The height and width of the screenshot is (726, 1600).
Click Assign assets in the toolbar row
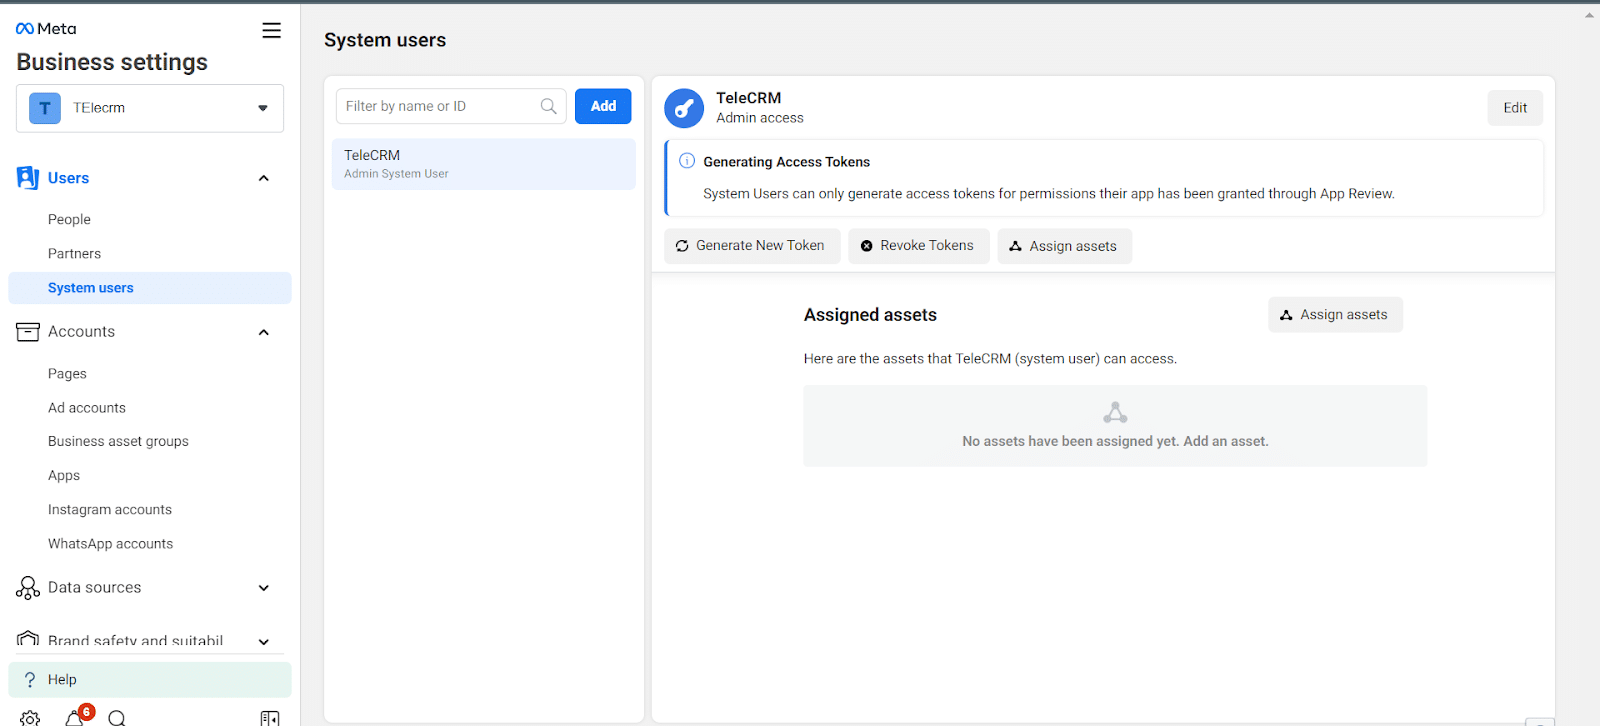(1064, 246)
